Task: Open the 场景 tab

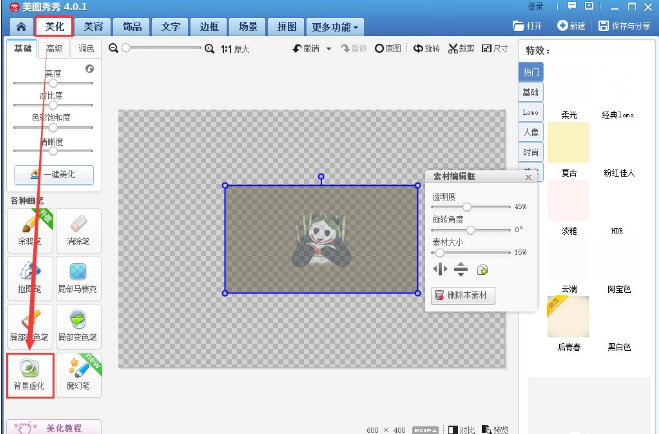Action: [248, 27]
